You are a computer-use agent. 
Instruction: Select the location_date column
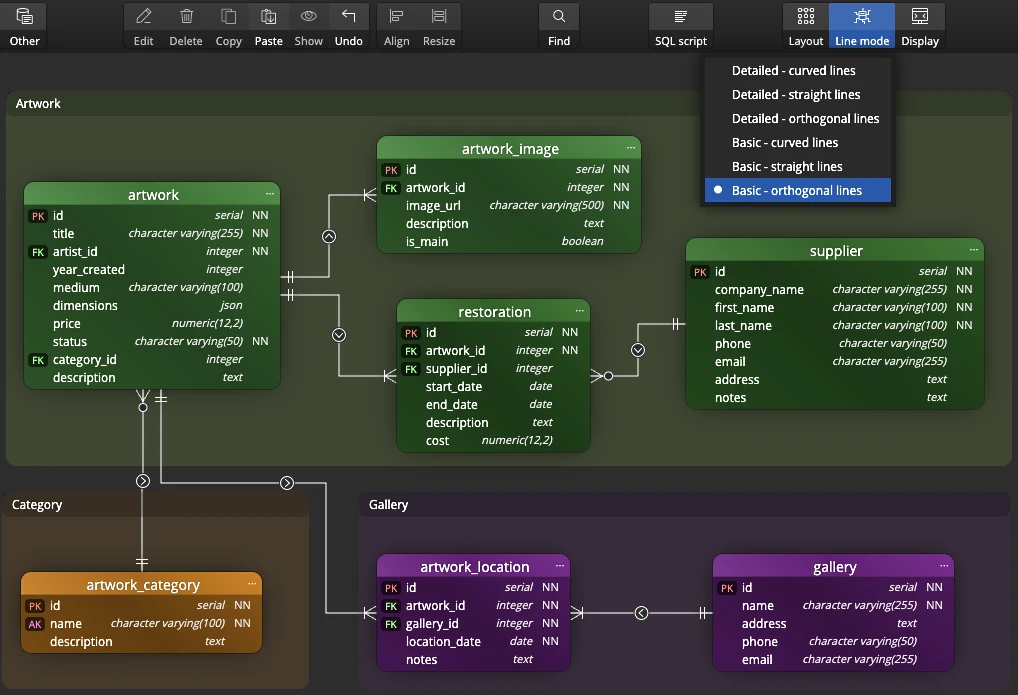tap(473, 642)
